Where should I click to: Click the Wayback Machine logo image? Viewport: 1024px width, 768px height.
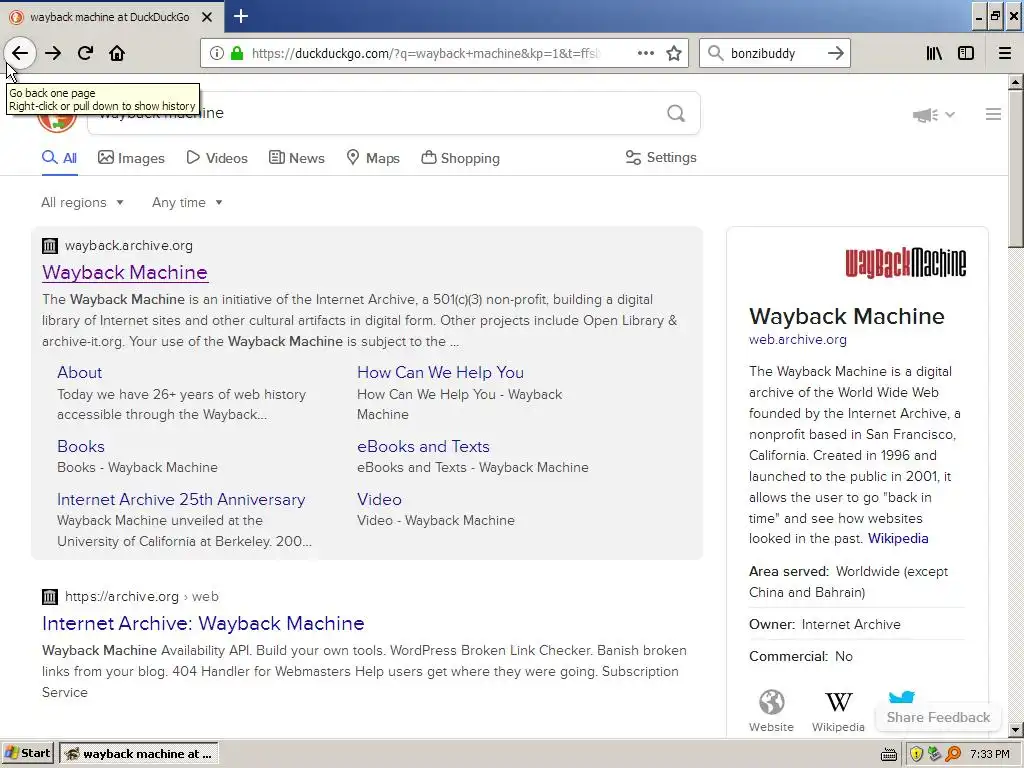[x=906, y=263]
